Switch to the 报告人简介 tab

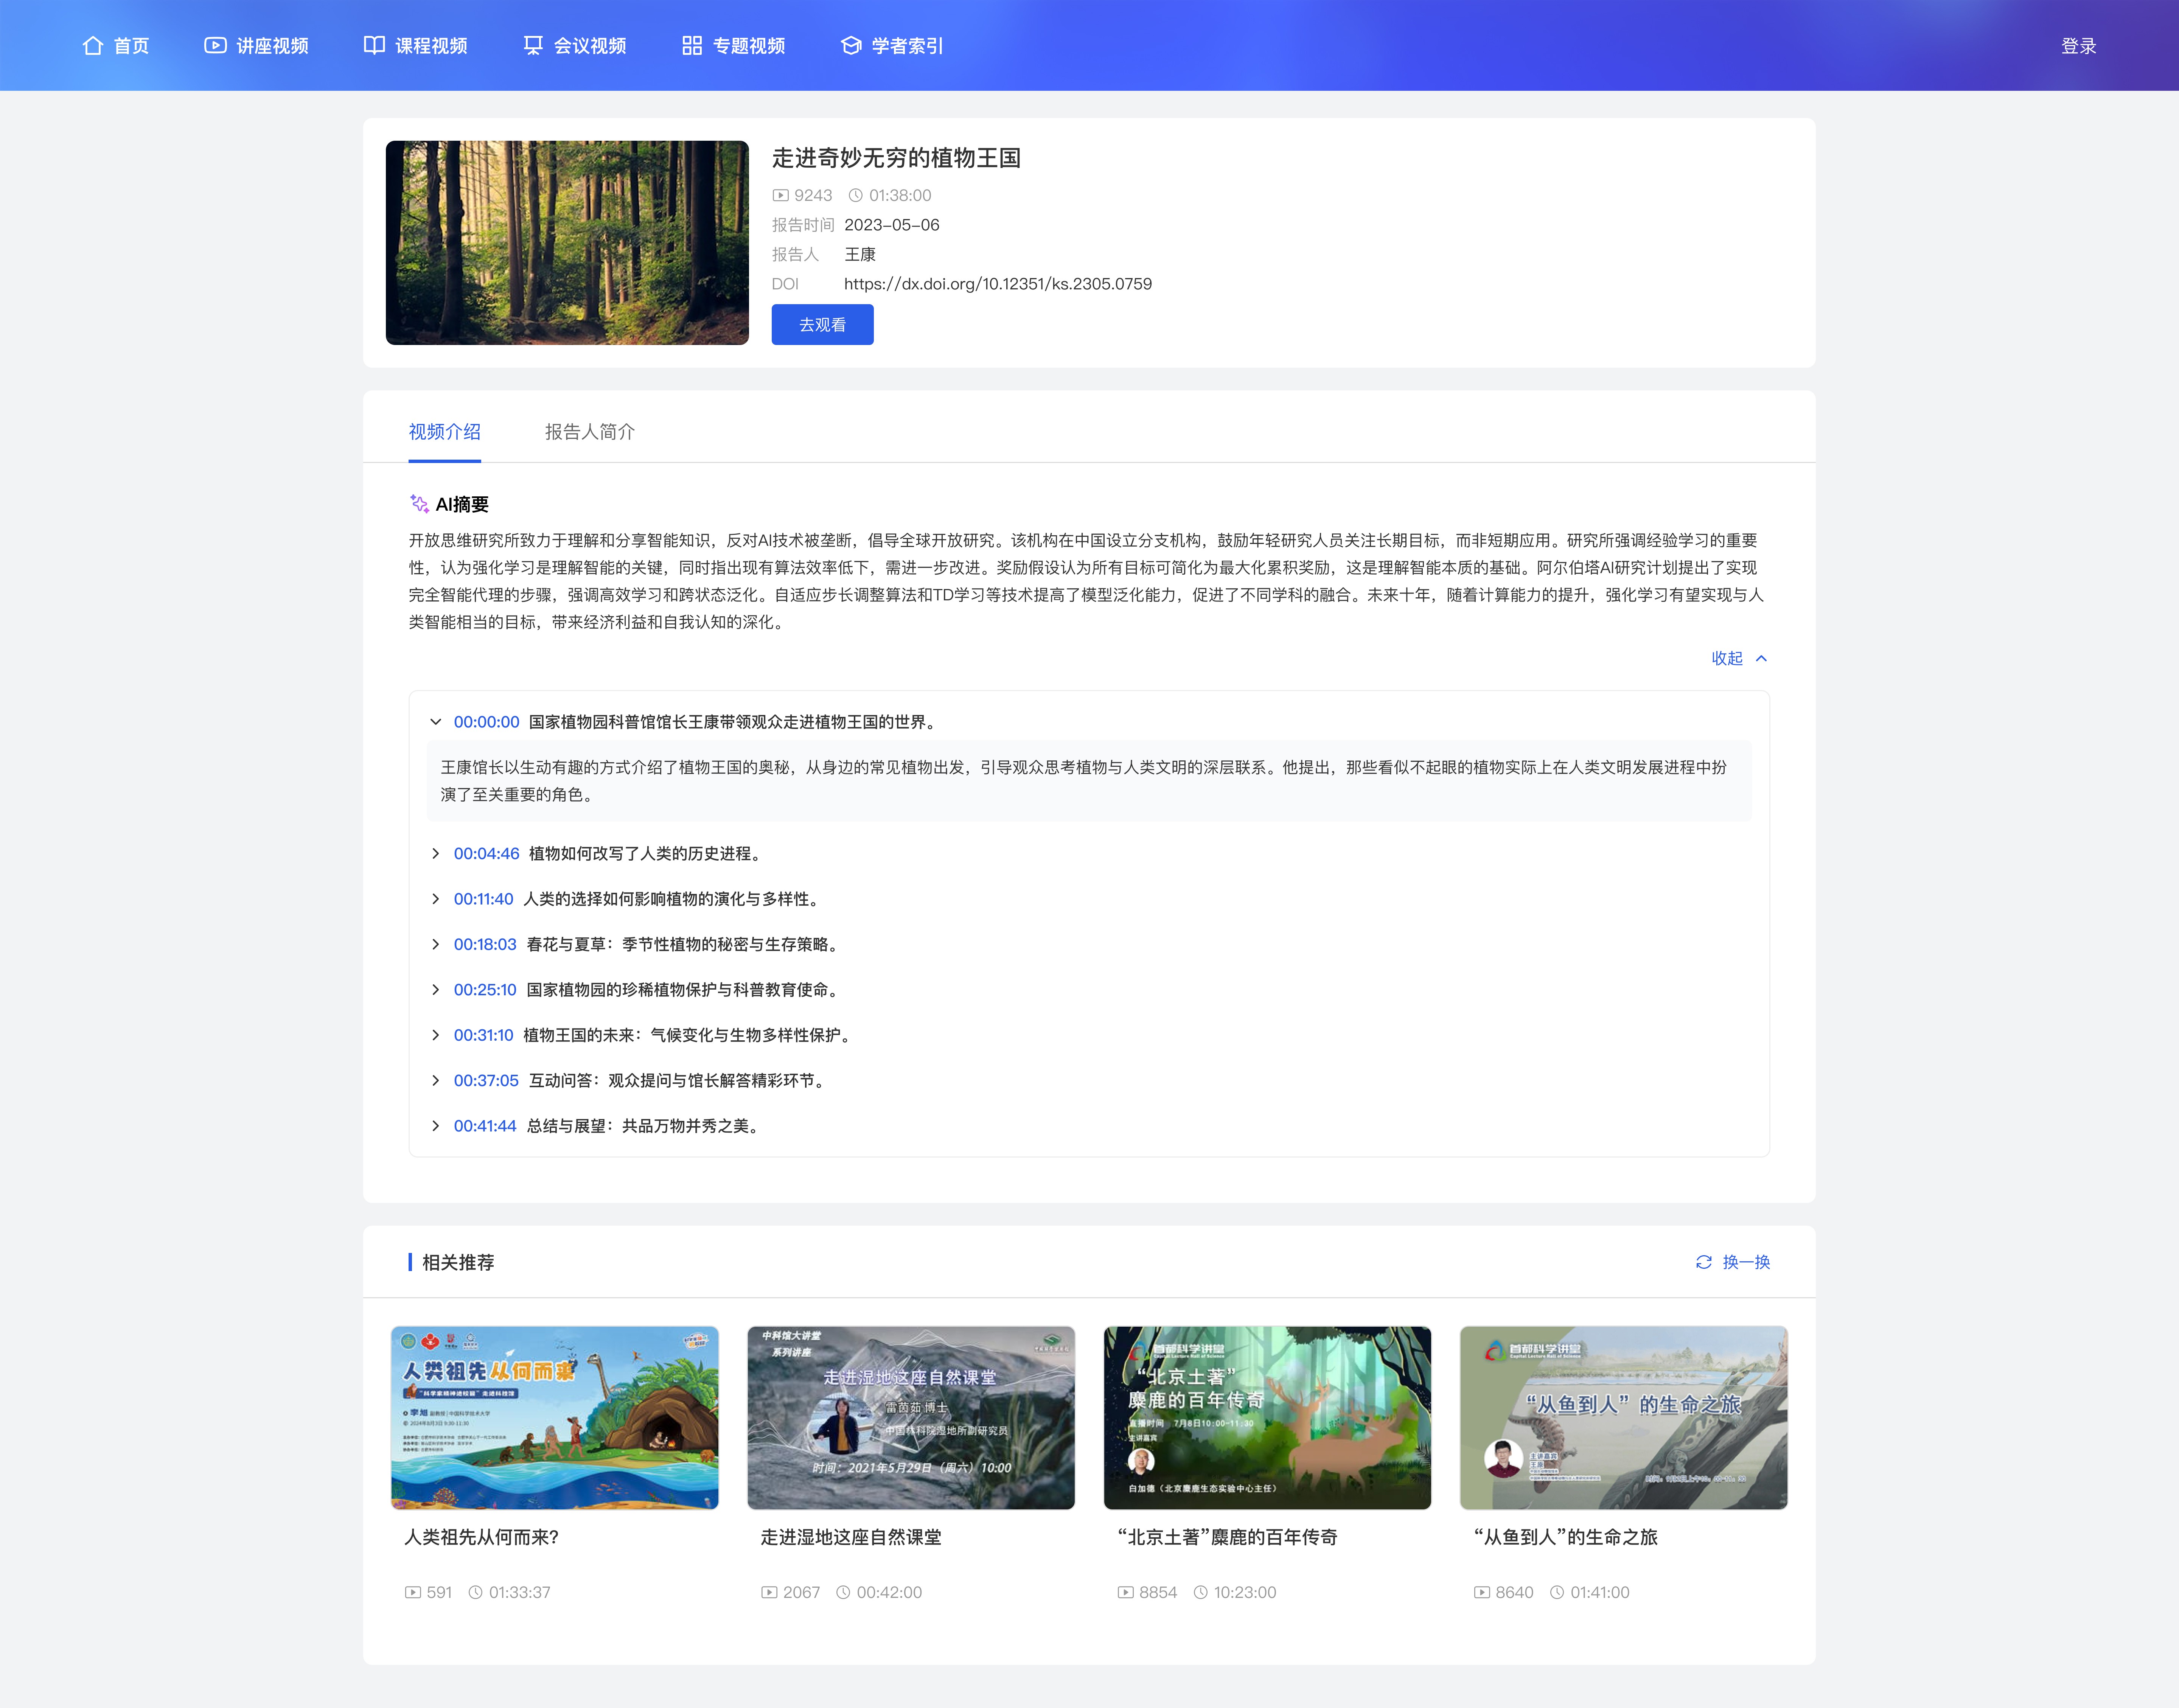pos(590,432)
